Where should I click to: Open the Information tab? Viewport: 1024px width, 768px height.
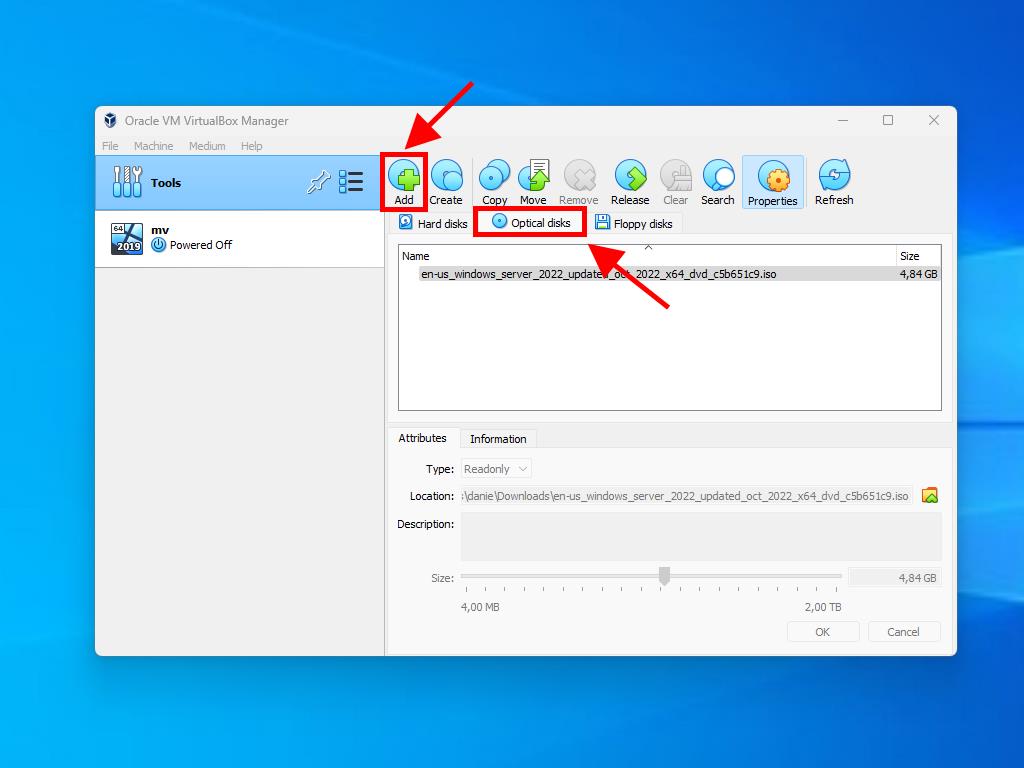(x=498, y=438)
